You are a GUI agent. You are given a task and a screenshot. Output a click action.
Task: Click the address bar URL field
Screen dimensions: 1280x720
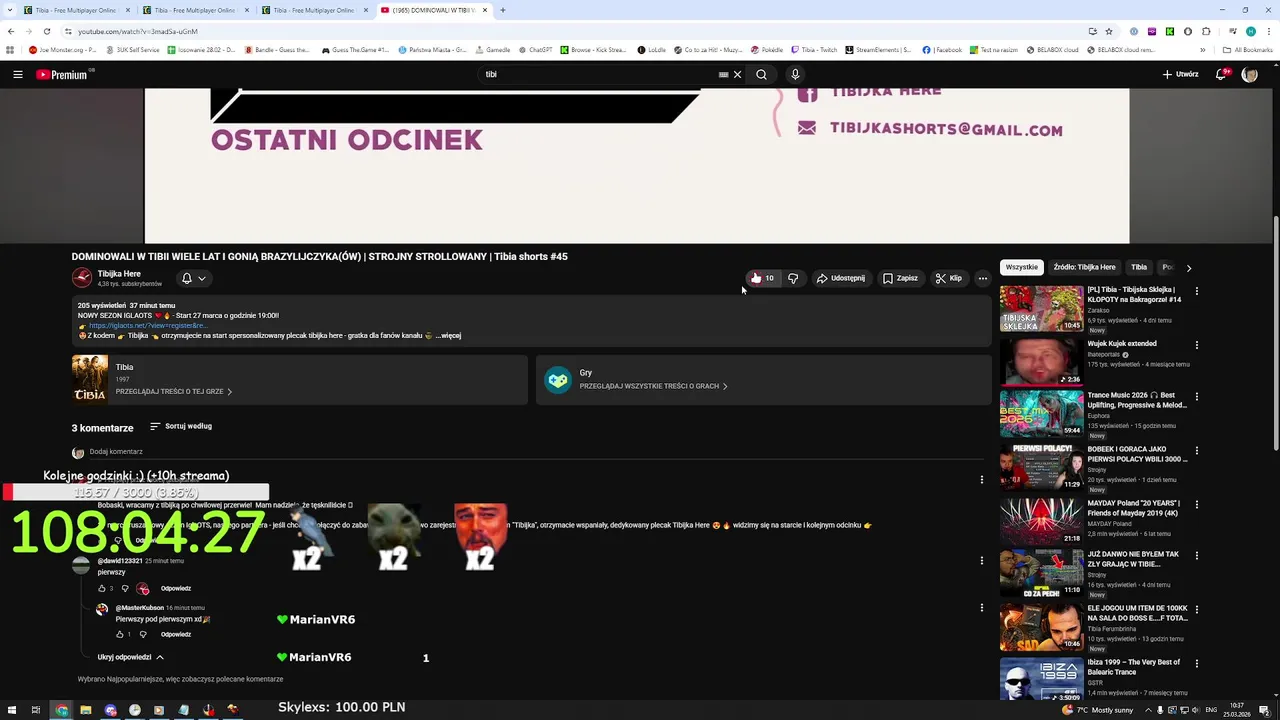570,31
